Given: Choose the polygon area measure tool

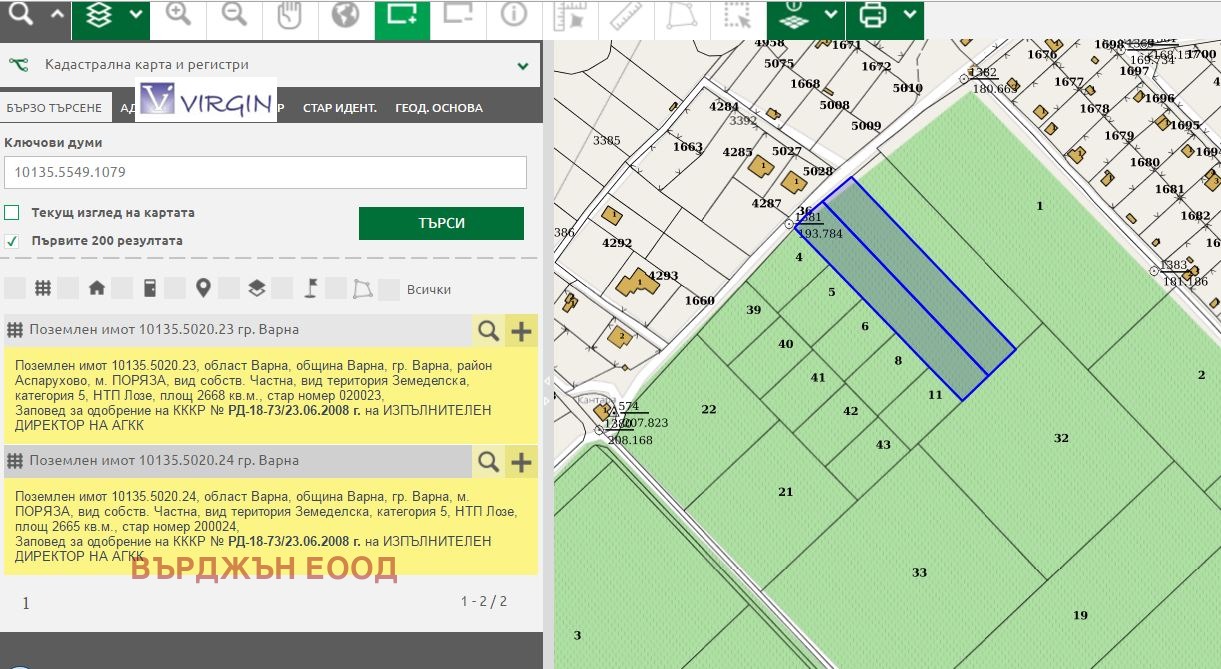Looking at the screenshot, I should coord(682,17).
